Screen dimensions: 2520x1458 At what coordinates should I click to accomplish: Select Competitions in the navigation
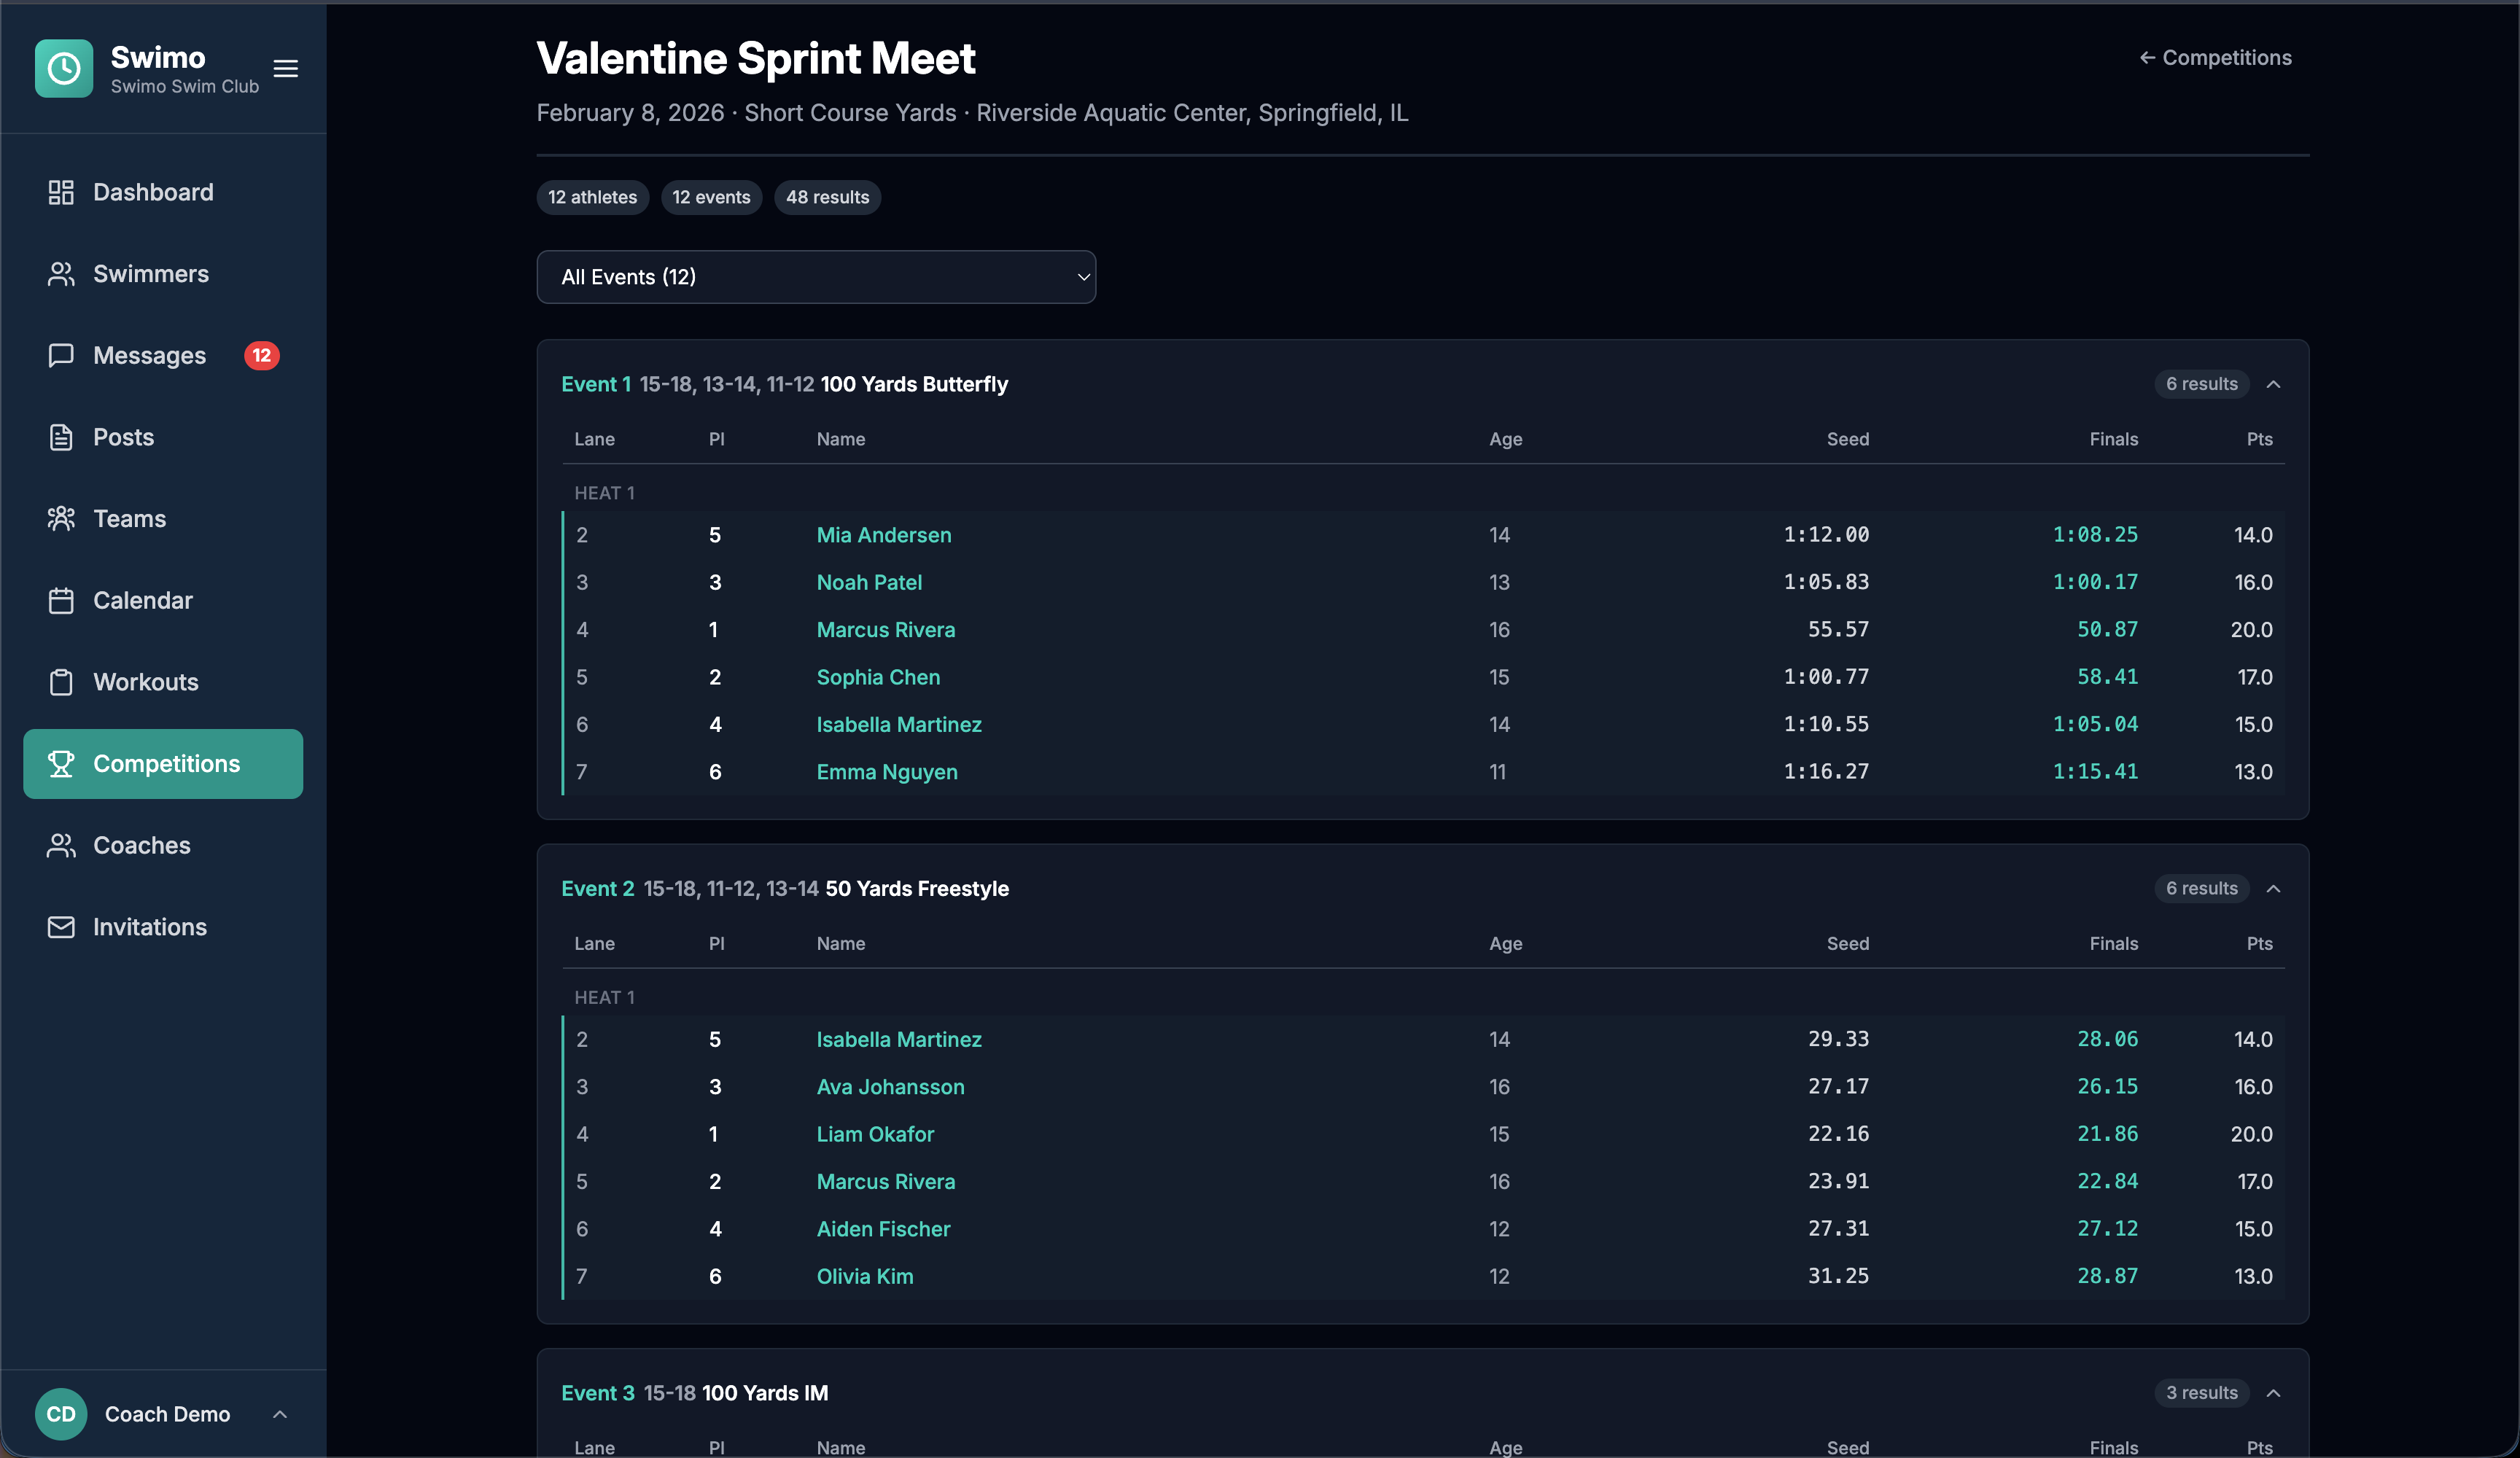tap(163, 763)
